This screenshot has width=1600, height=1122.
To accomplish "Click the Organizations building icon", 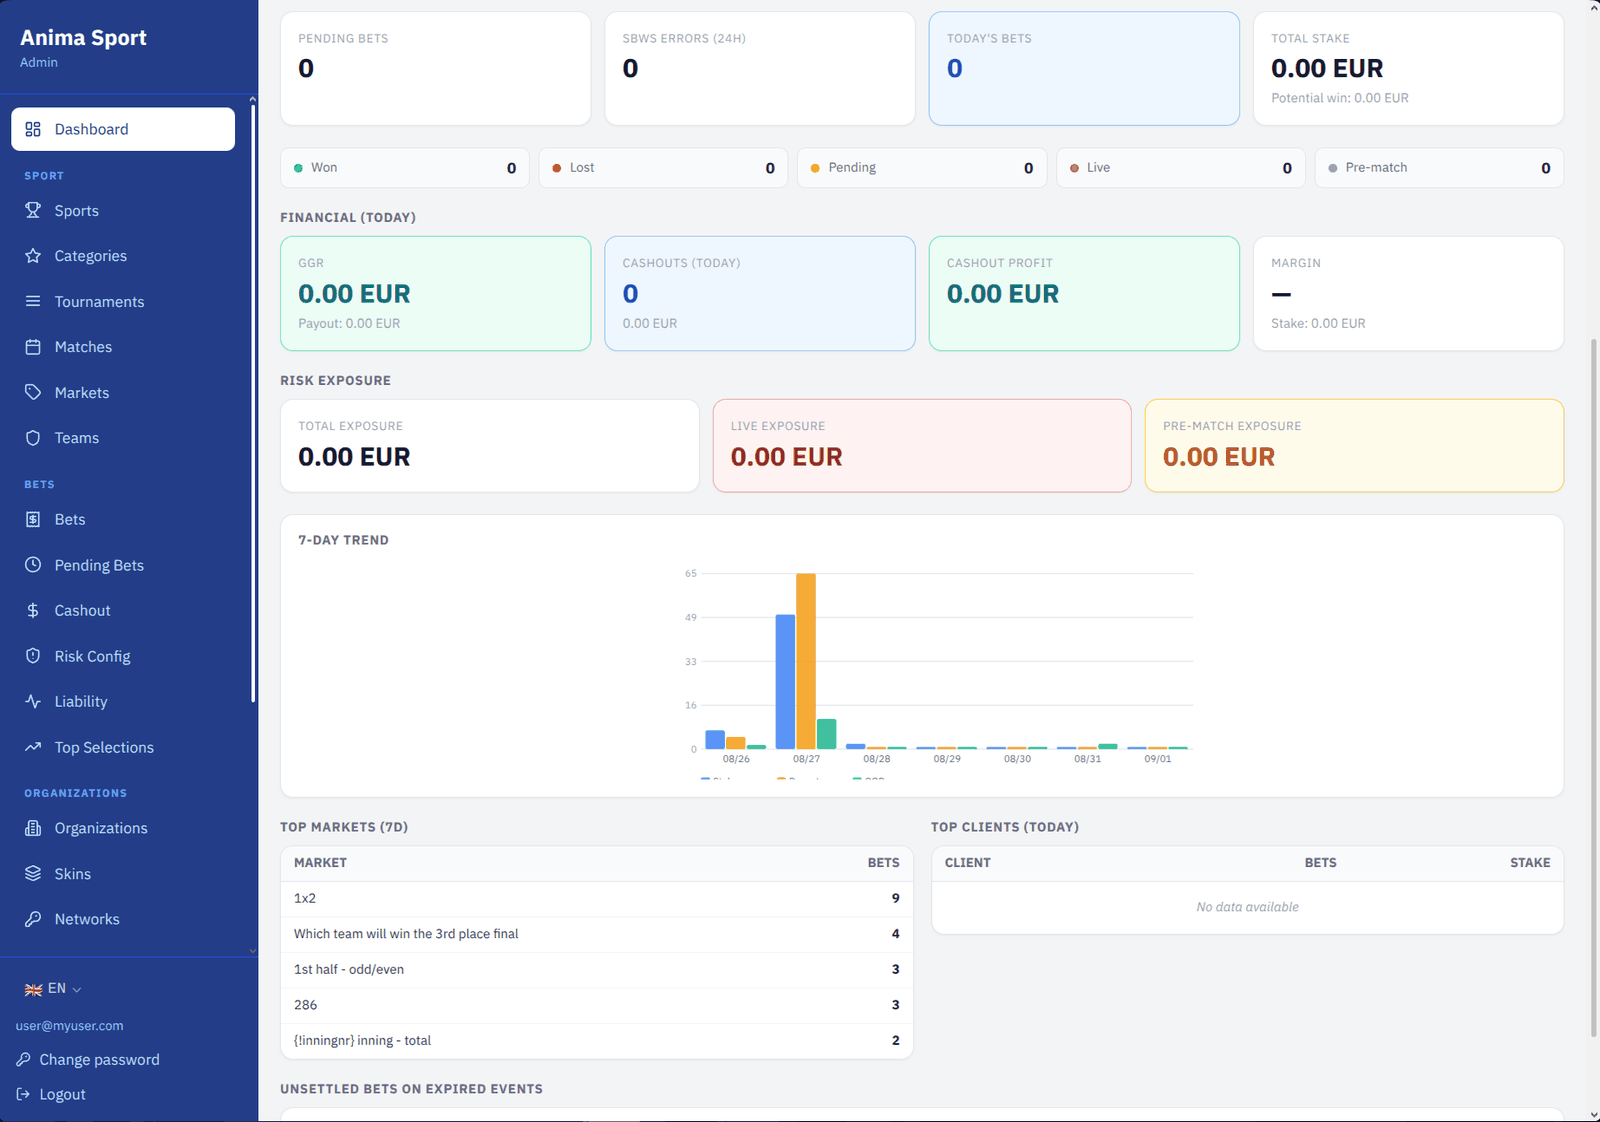I will point(33,828).
